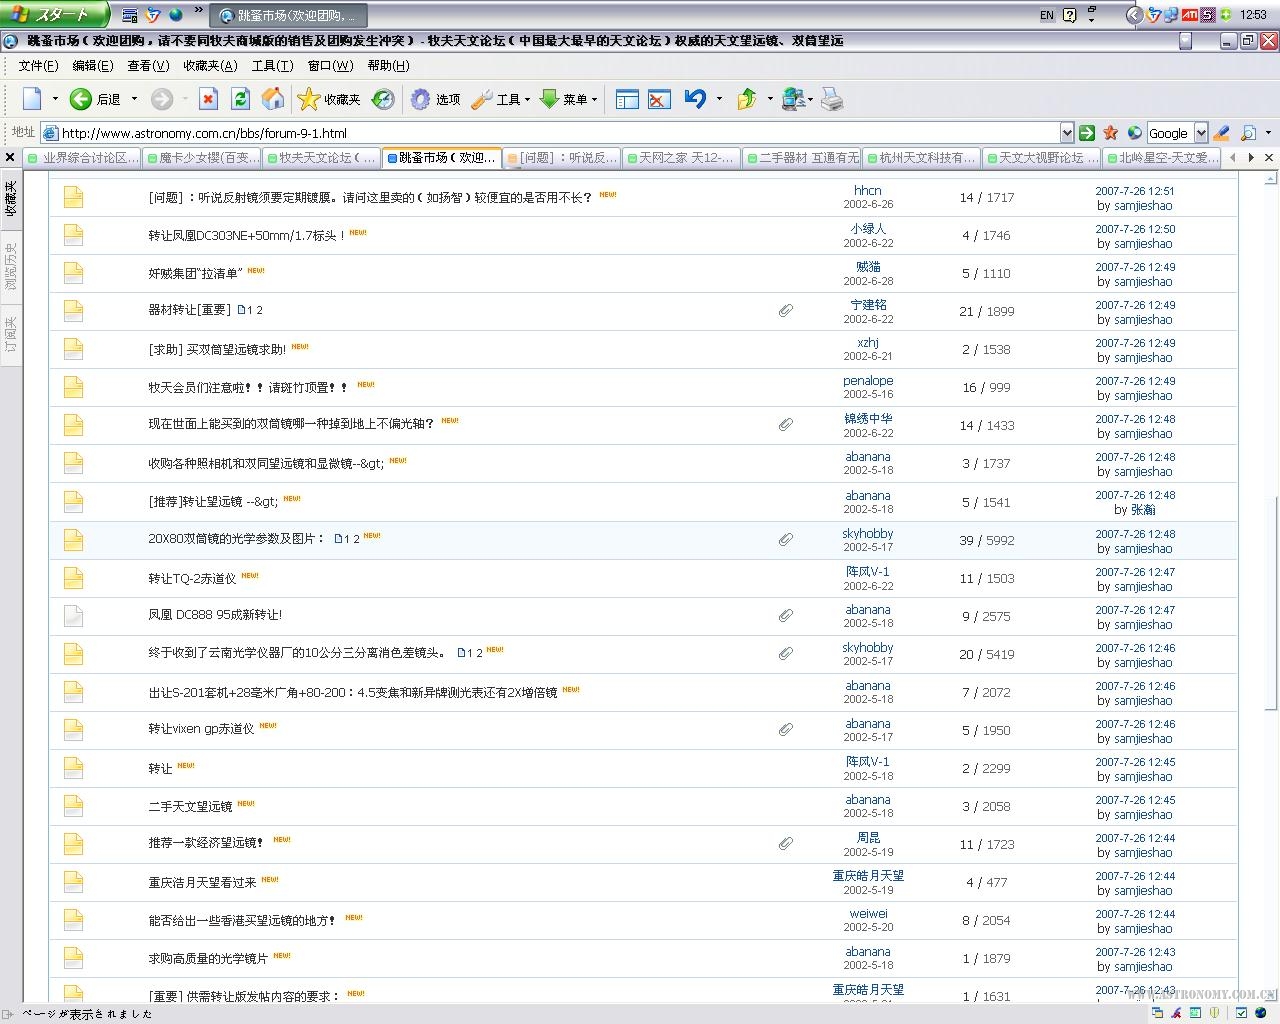The image size is (1280, 1024).
Task: Expand the address bar URL dropdown
Action: [x=1066, y=132]
